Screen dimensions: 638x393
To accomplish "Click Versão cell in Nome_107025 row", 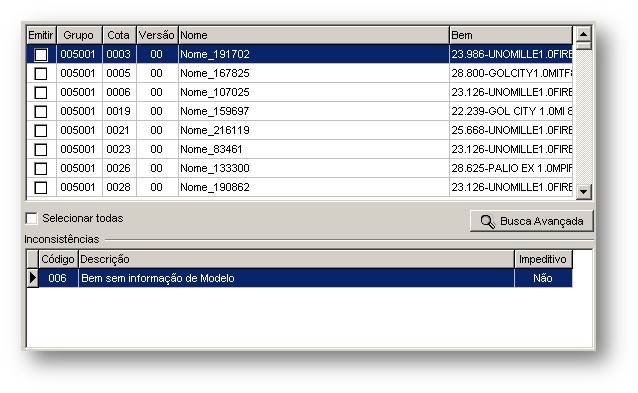I will 157,92.
